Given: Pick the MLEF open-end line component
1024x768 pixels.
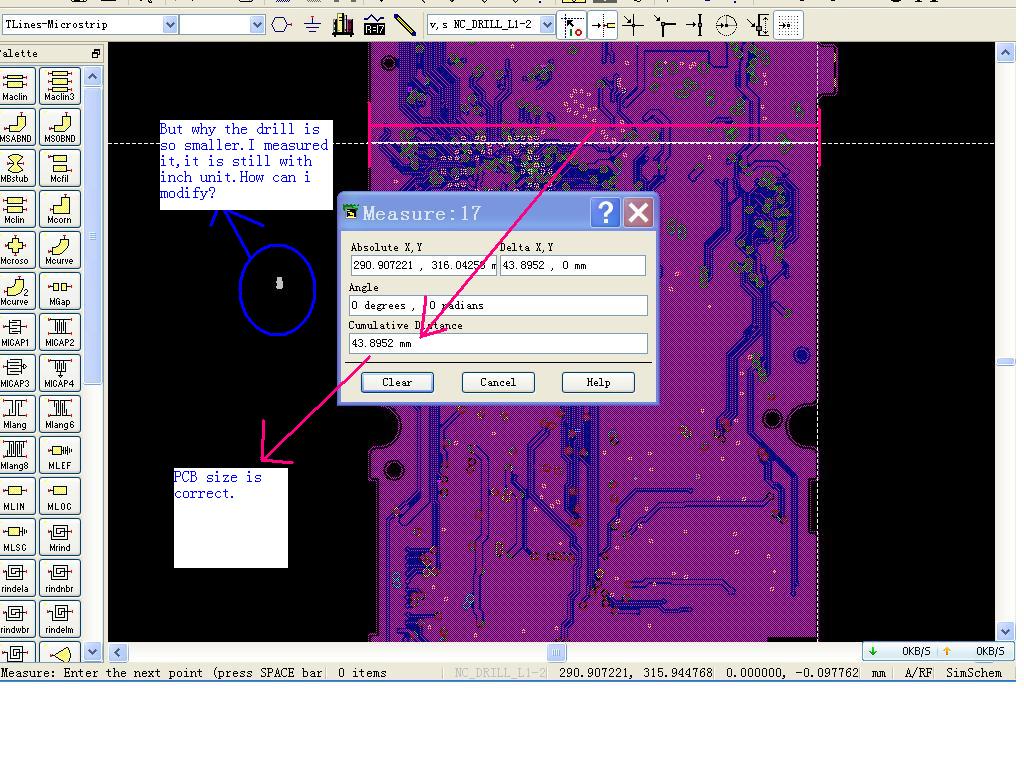Looking at the screenshot, I should (59, 456).
